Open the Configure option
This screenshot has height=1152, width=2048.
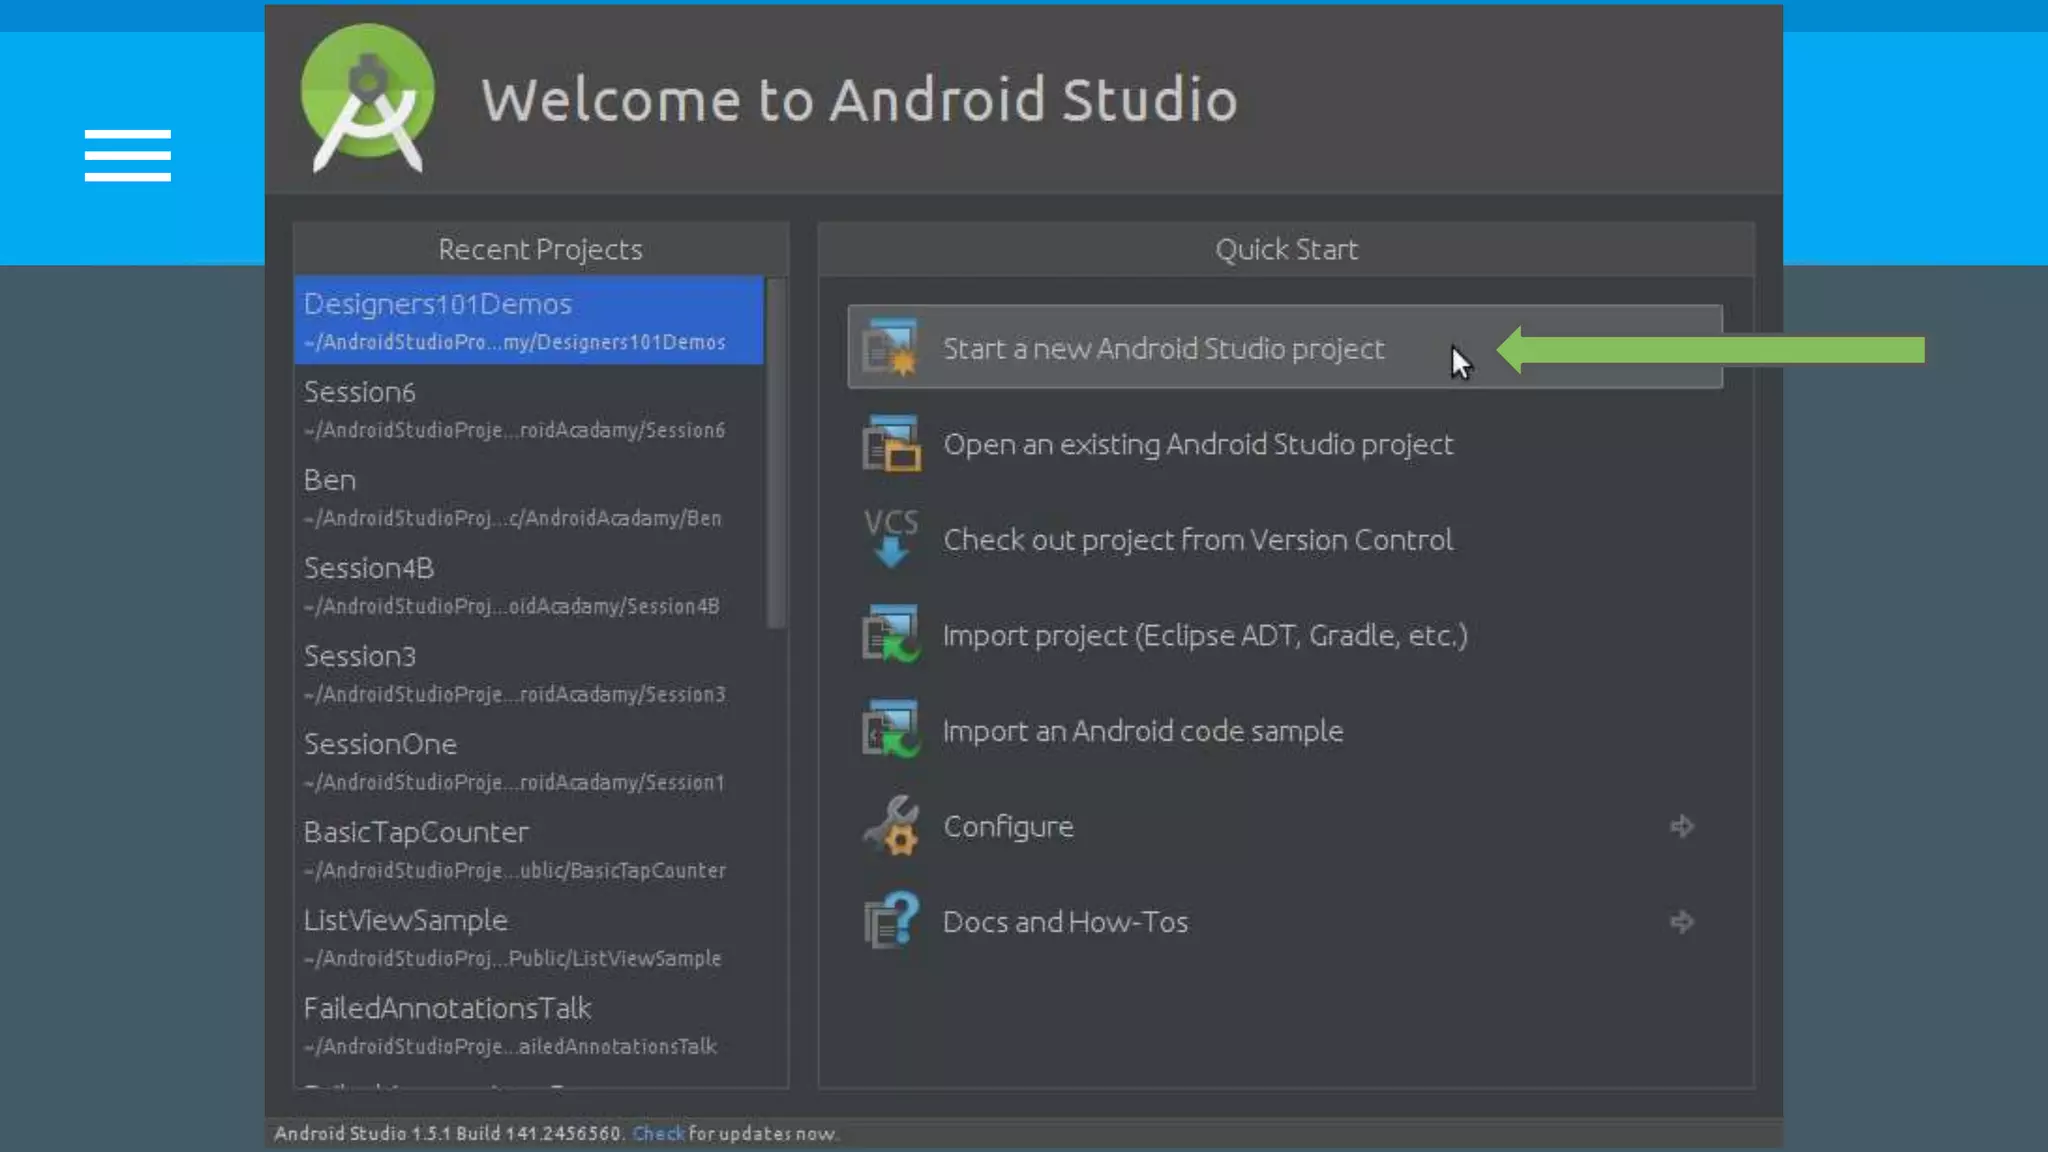click(x=1285, y=826)
